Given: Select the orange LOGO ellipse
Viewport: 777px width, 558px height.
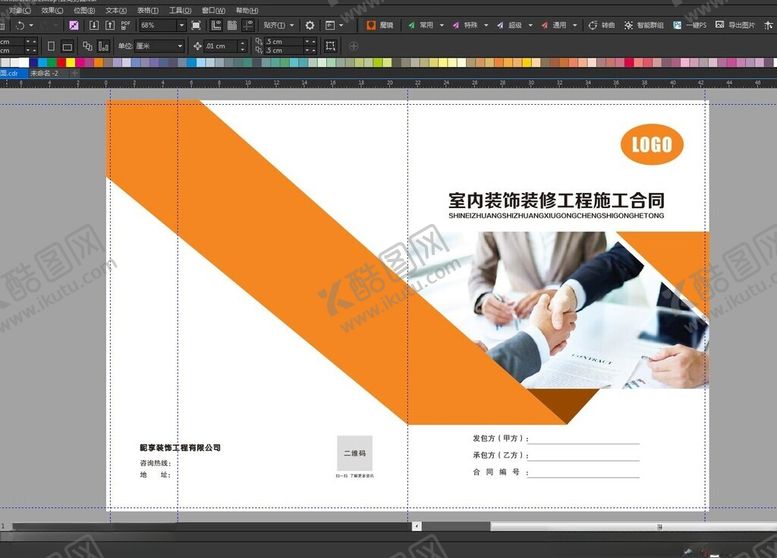Looking at the screenshot, I should click(652, 144).
